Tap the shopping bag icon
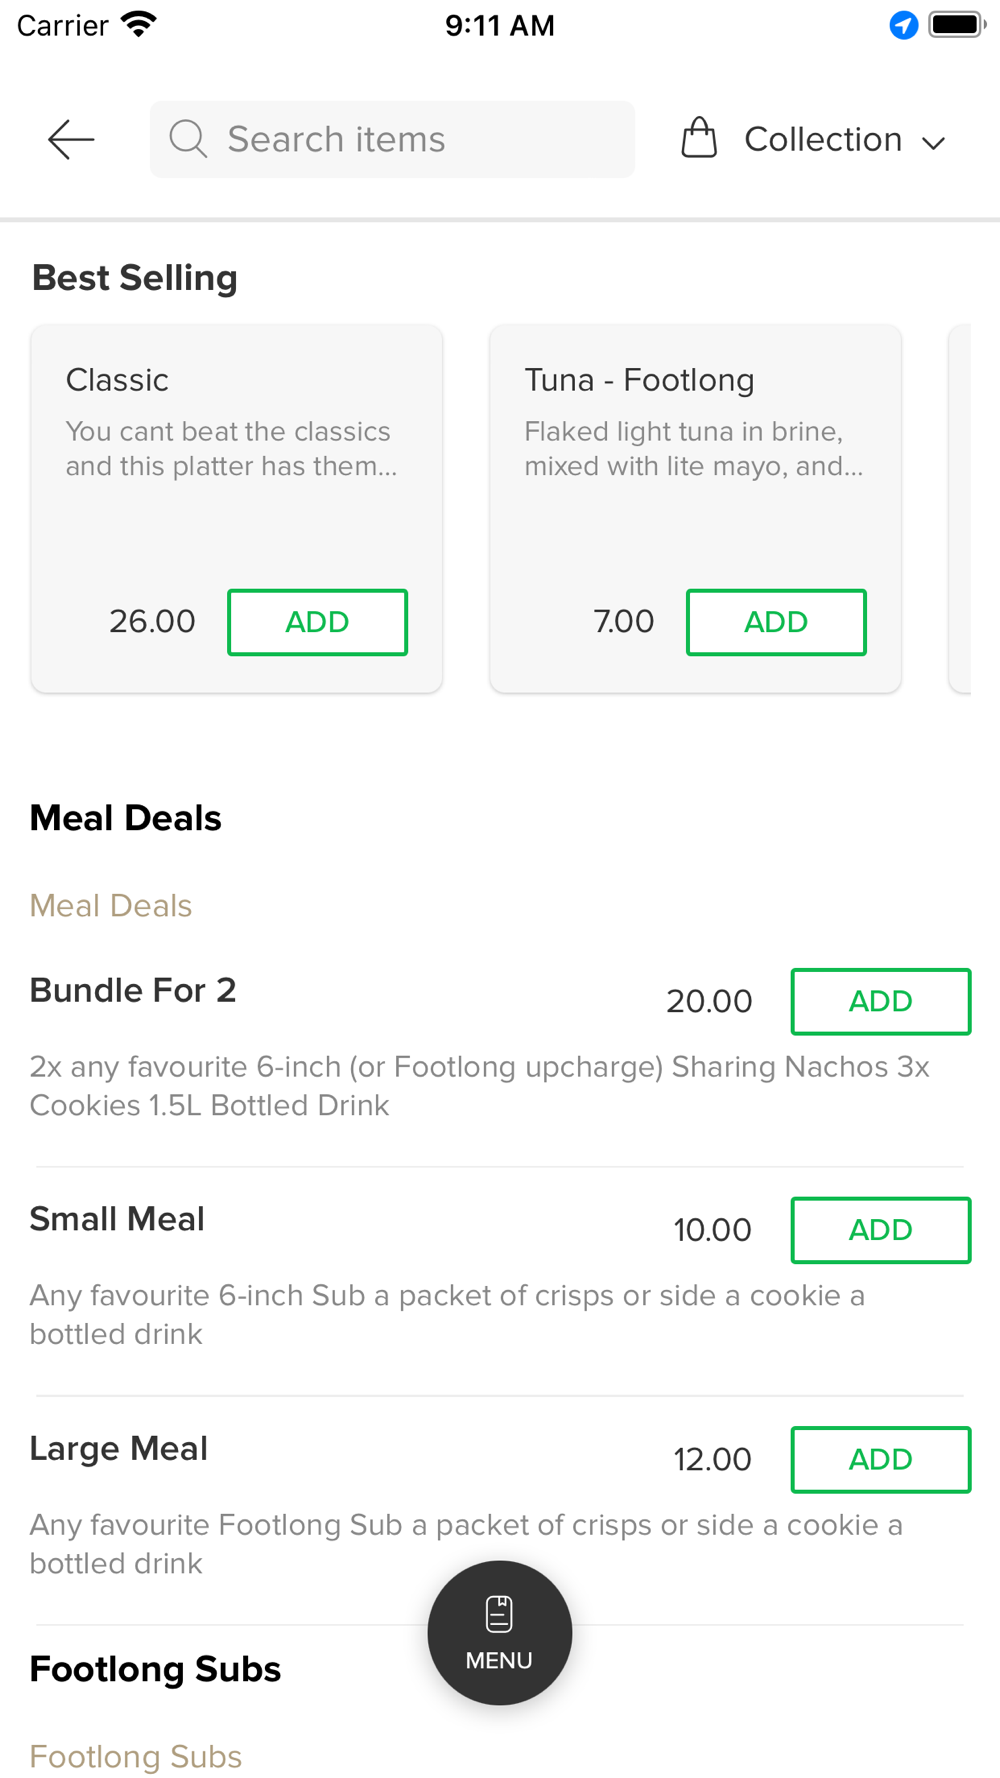This screenshot has height=1778, width=1000. 699,138
